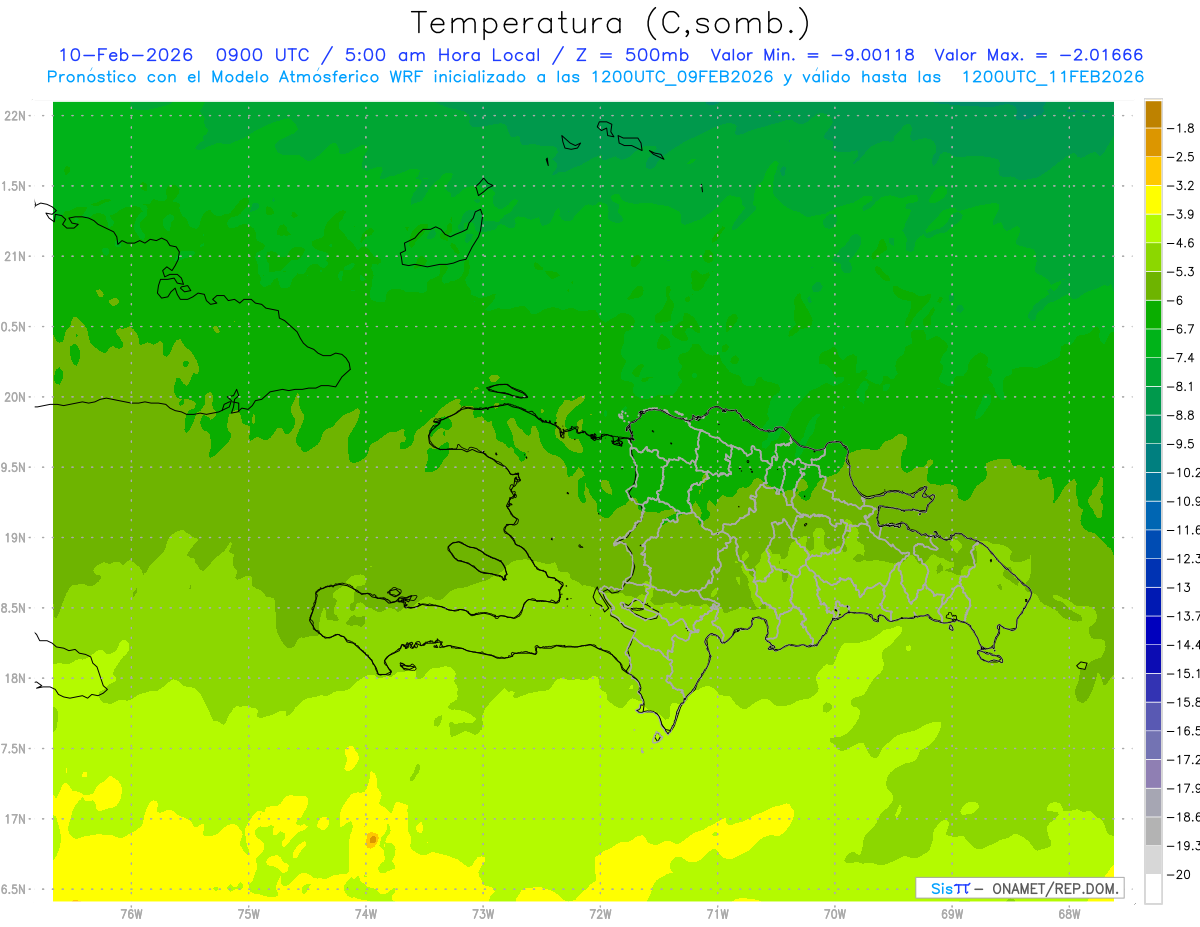Click the "10-Feb-2026" date text
The width and height of the screenshot is (1200, 927).
tap(125, 55)
